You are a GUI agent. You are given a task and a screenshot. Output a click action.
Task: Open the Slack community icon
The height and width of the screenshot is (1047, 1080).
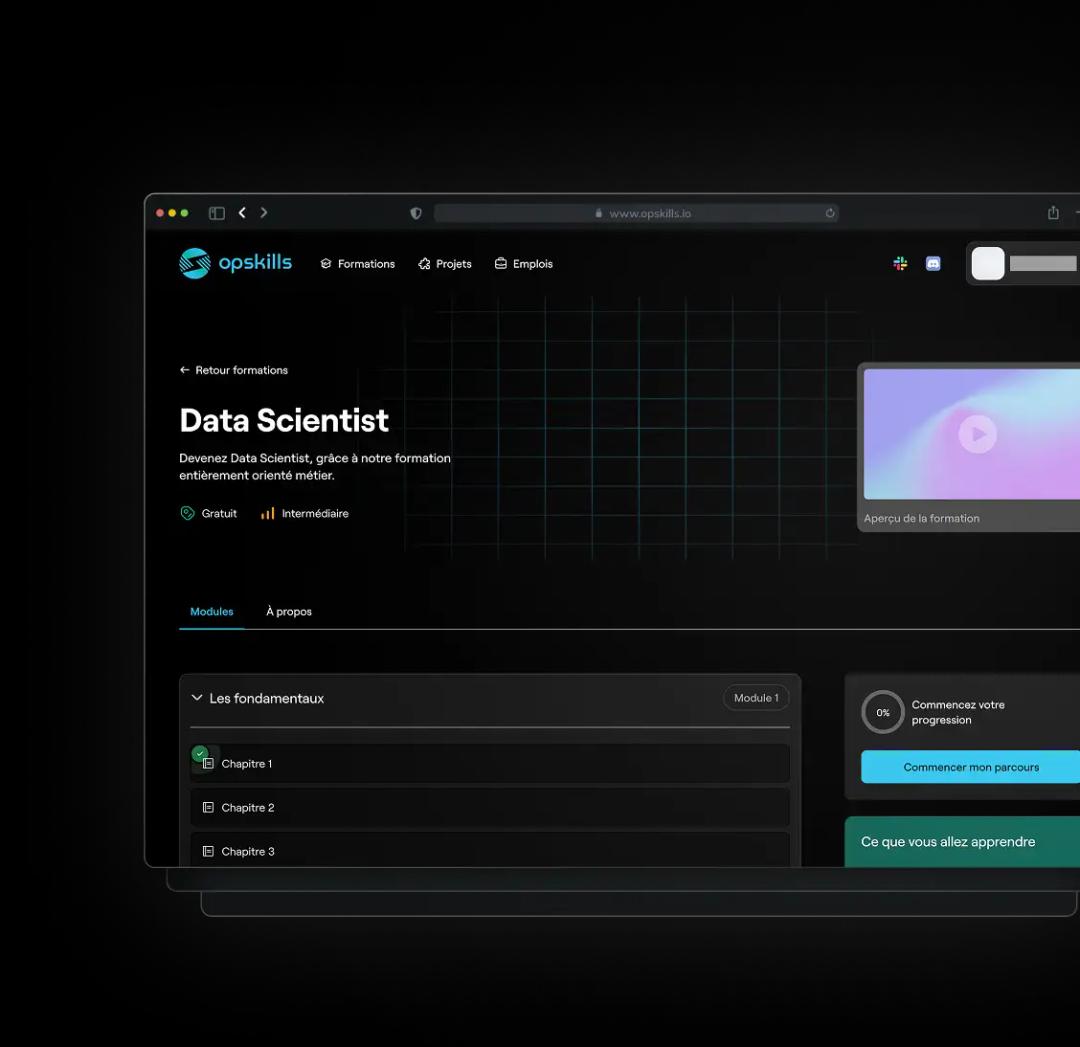[900, 263]
